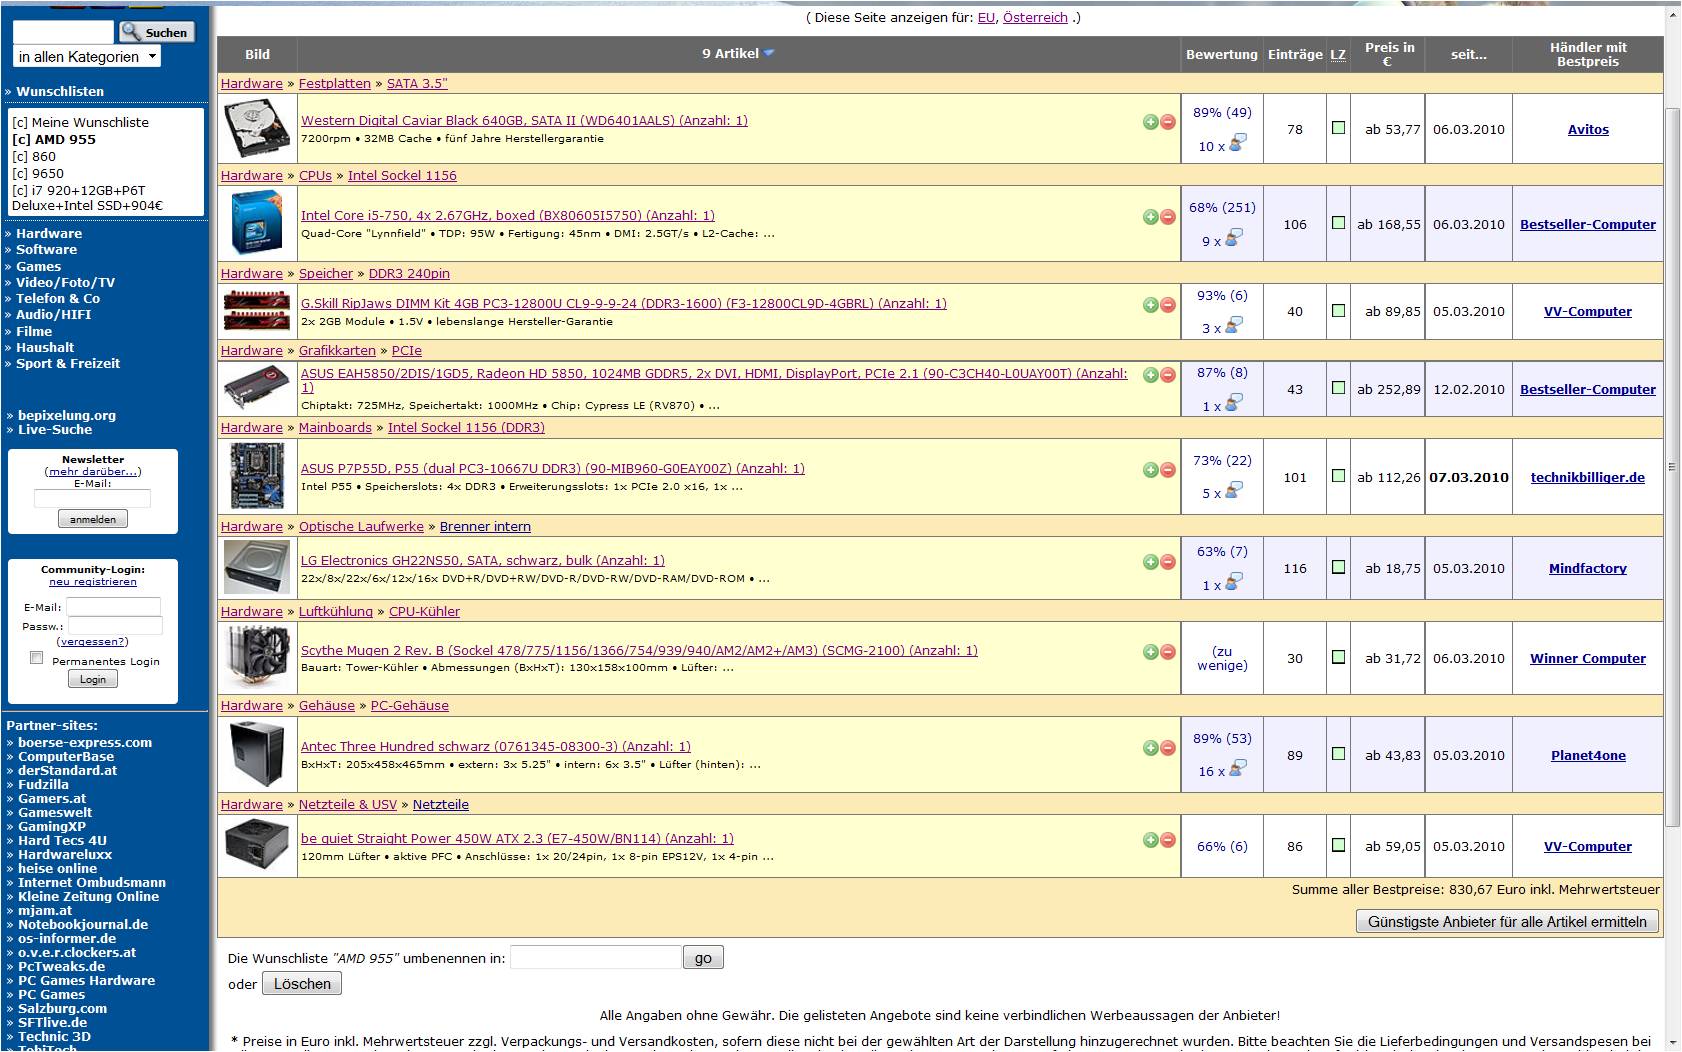This screenshot has height=1052, width=1682.
Task: Click the newsletter anmelden button
Action: point(93,519)
